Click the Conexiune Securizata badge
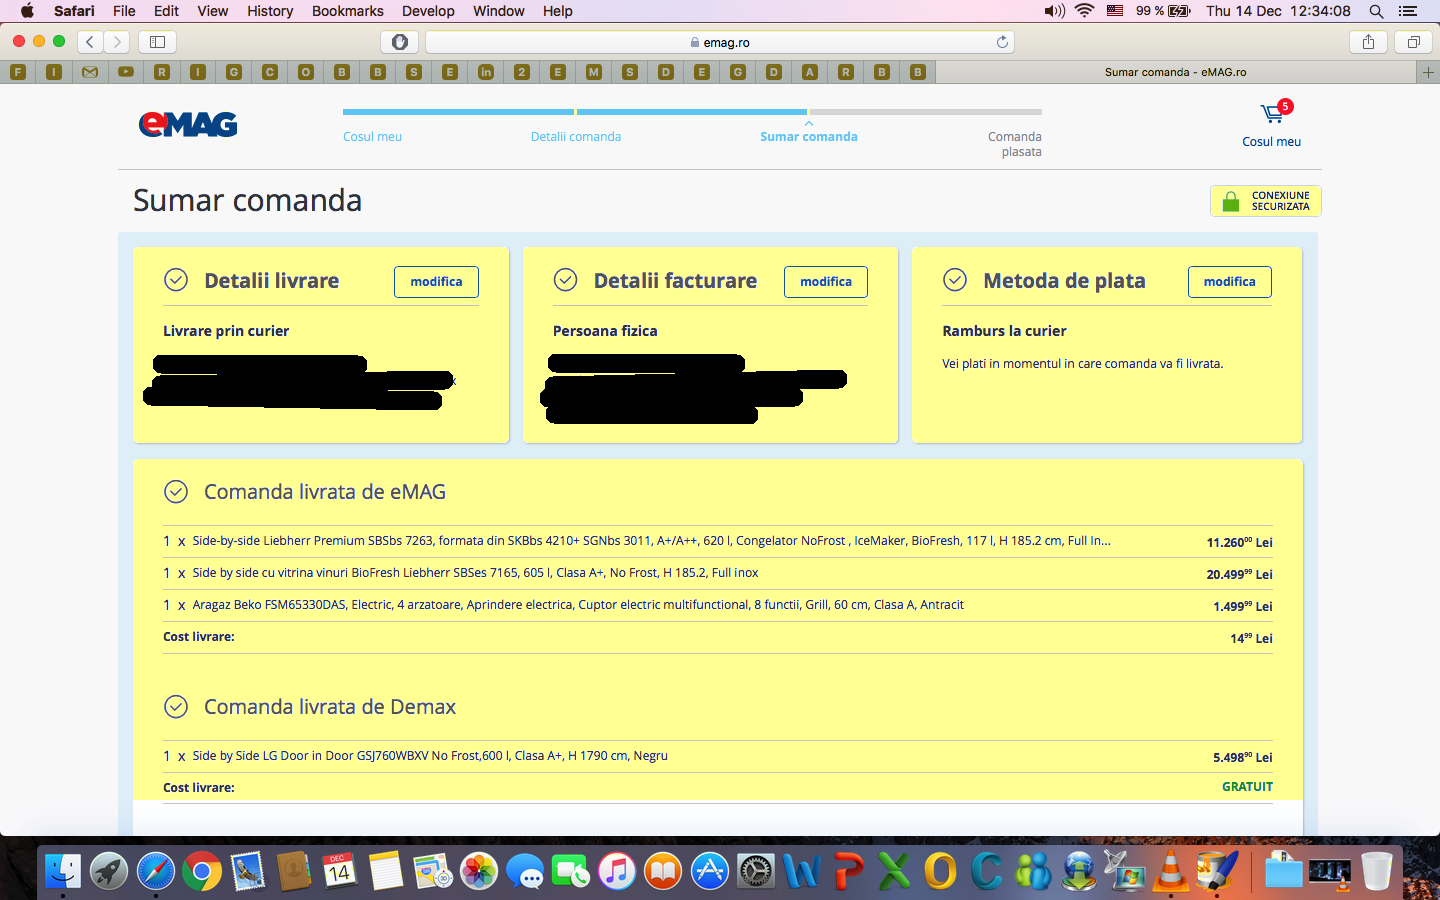The width and height of the screenshot is (1440, 900). coord(1266,201)
